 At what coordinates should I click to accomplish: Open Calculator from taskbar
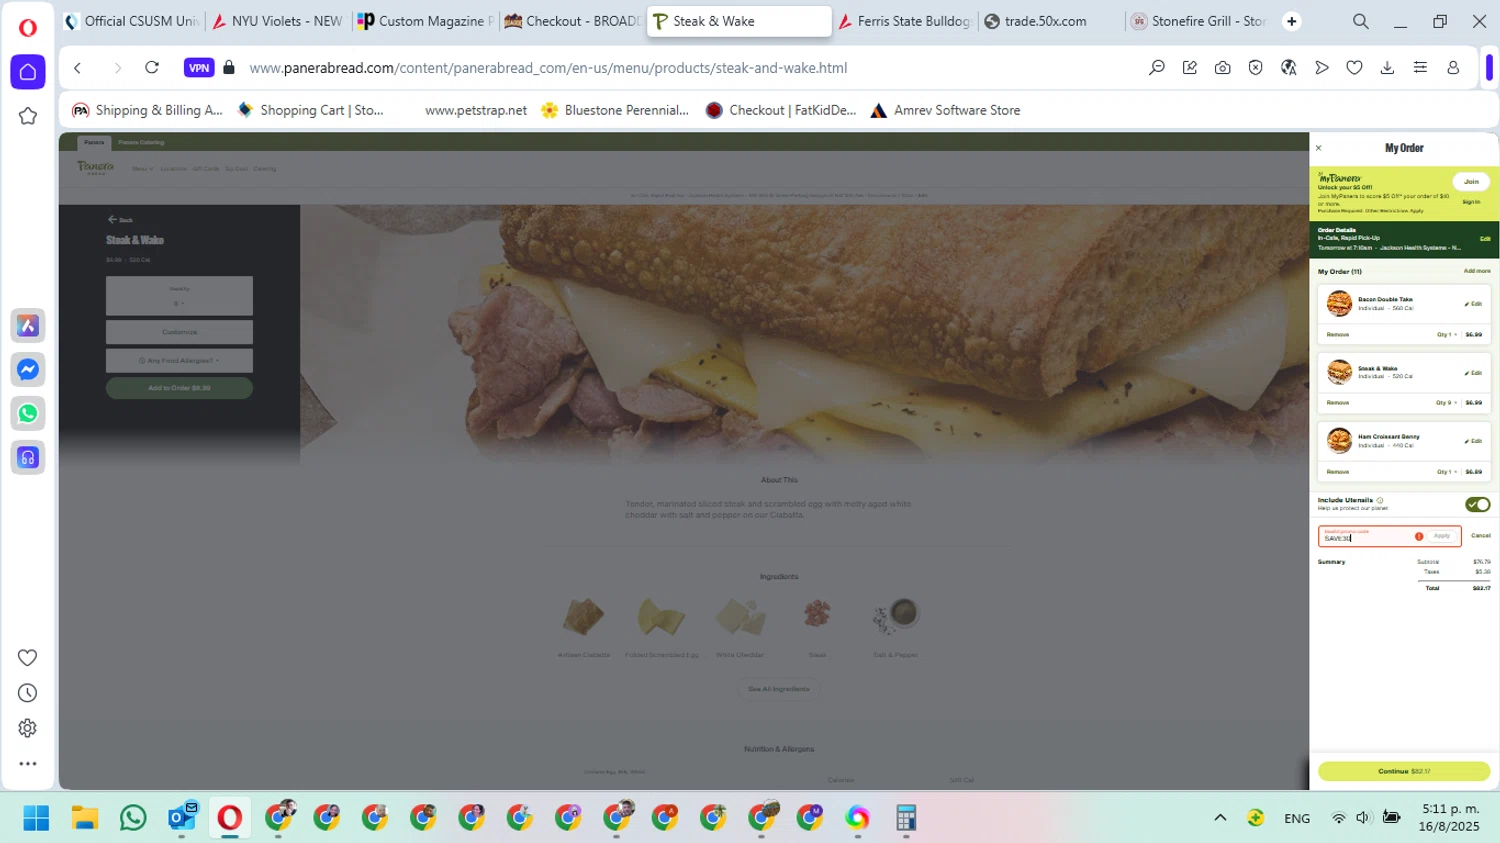(906, 818)
